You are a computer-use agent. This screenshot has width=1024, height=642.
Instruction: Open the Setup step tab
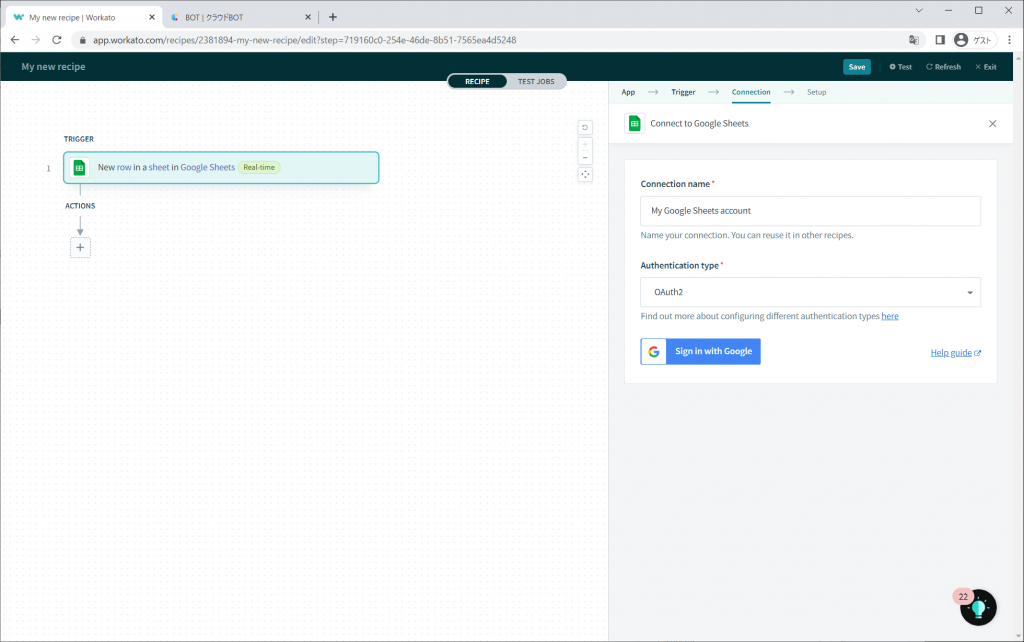coord(816,92)
